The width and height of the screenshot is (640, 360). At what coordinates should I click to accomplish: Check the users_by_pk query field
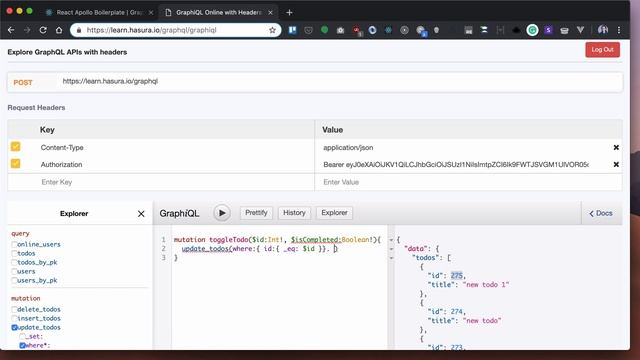(x=14, y=280)
